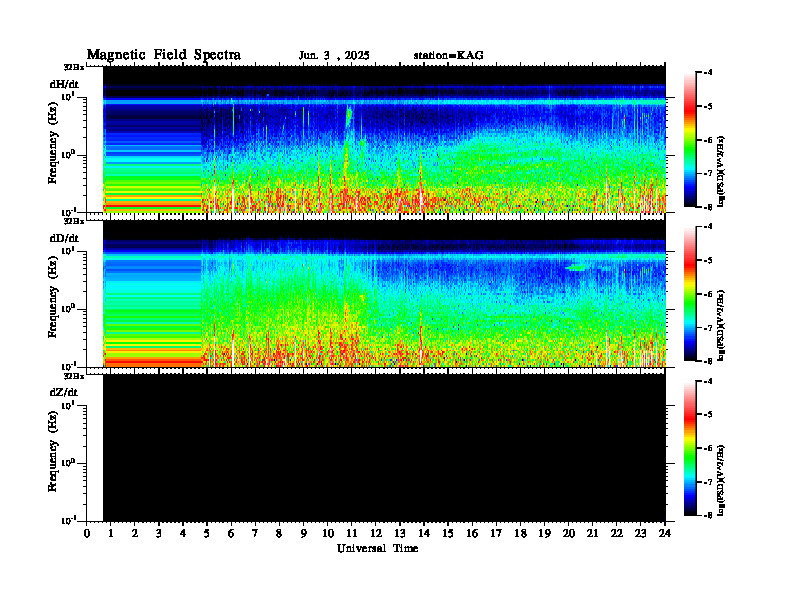Click hour 5 on the time axis
The height and width of the screenshot is (612, 792).
click(207, 534)
